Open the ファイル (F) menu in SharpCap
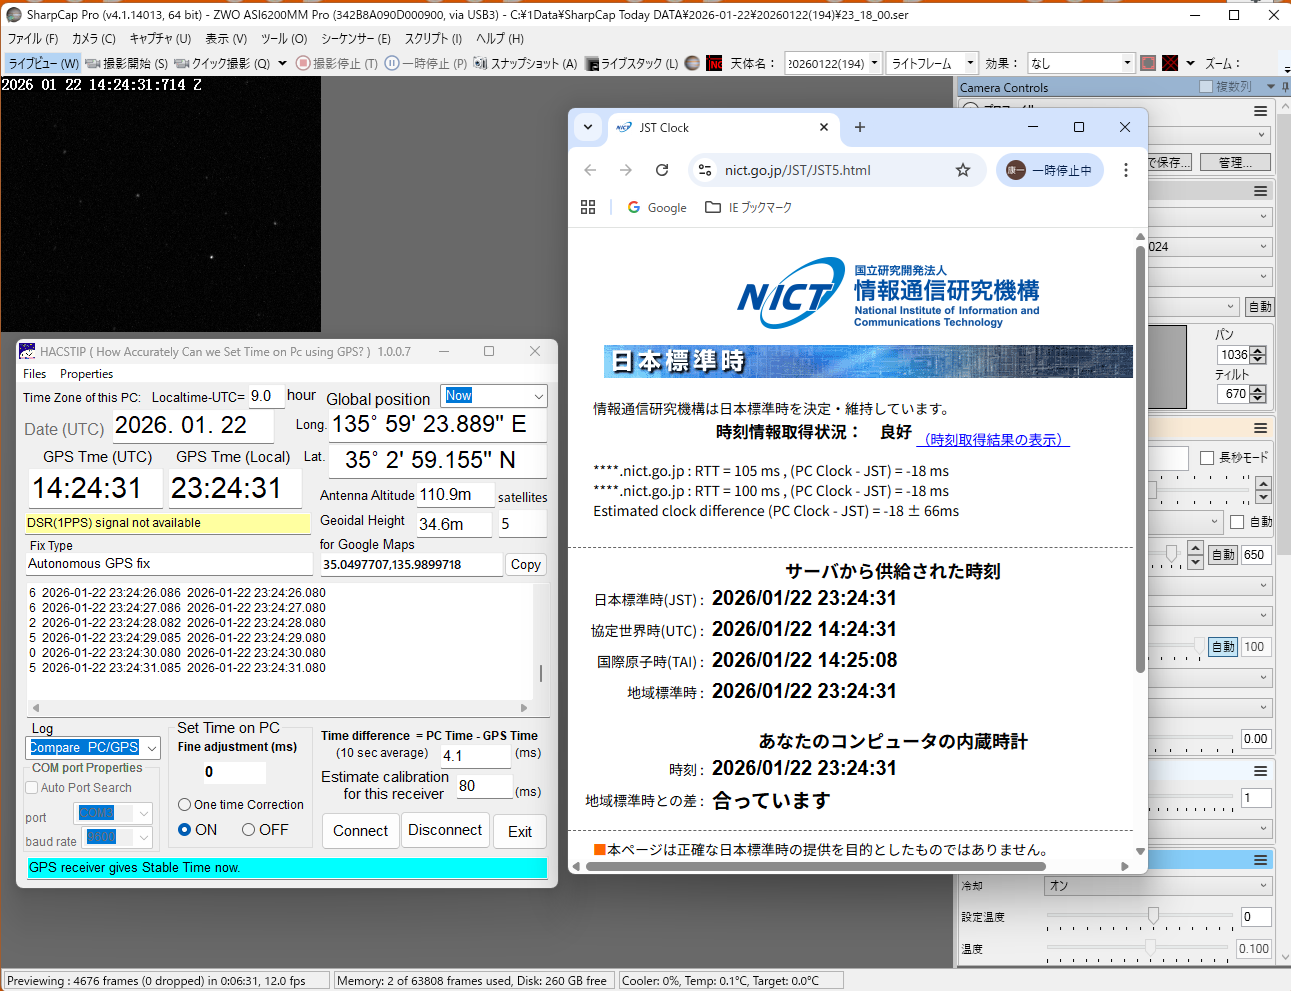Viewport: 1291px width, 991px height. (33, 38)
